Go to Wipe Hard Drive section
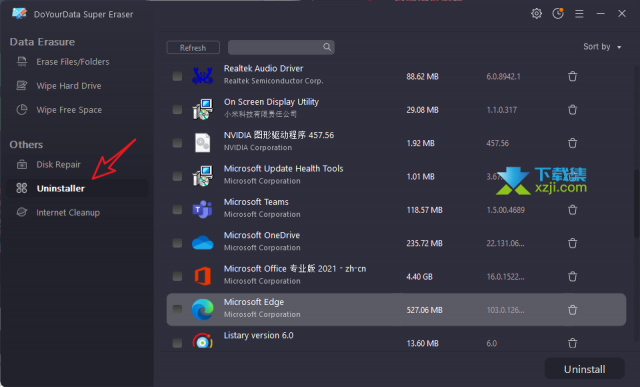 pos(69,86)
